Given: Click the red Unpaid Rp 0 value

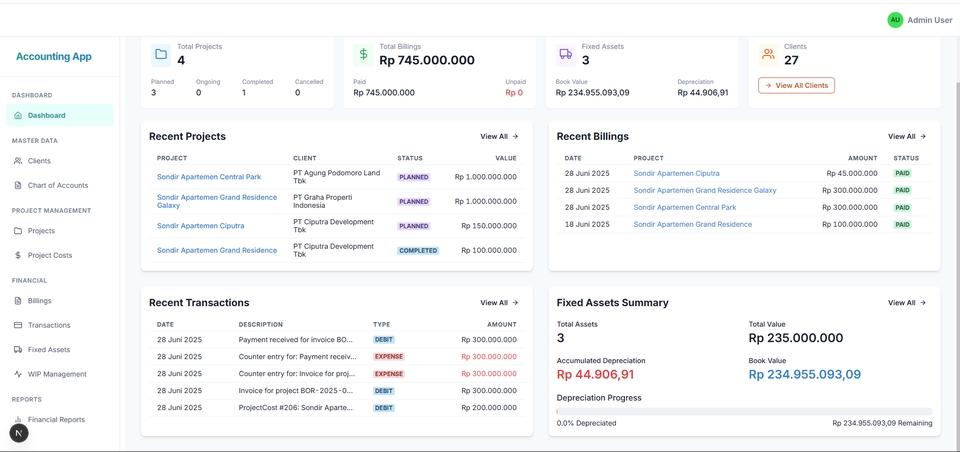Looking at the screenshot, I should 514,93.
